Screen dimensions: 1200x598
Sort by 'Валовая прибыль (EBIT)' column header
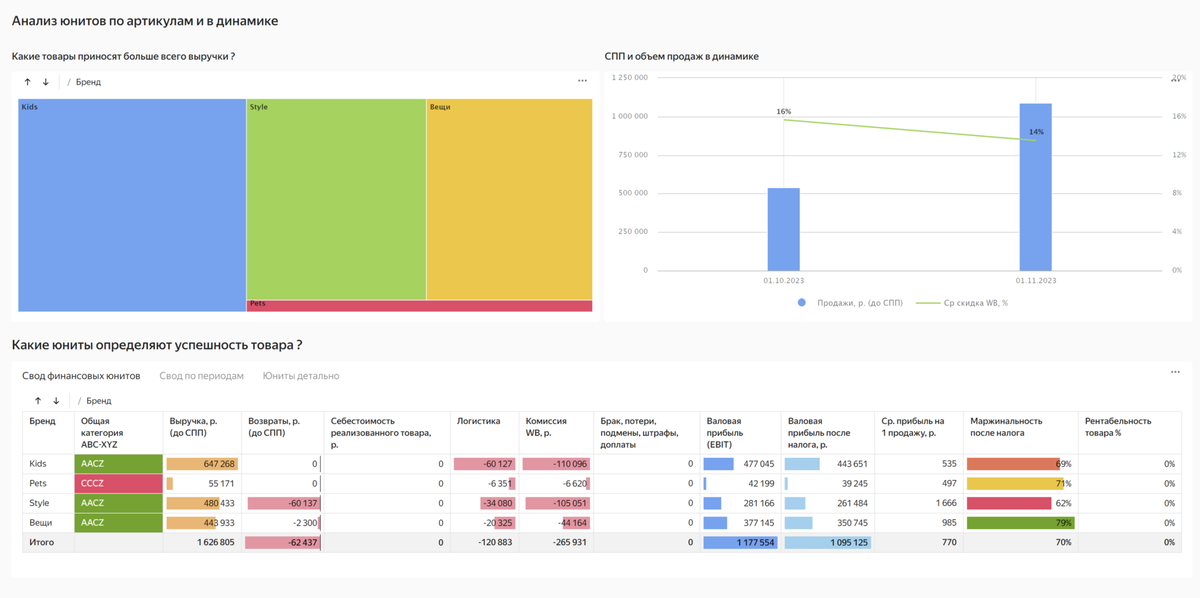(x=739, y=433)
